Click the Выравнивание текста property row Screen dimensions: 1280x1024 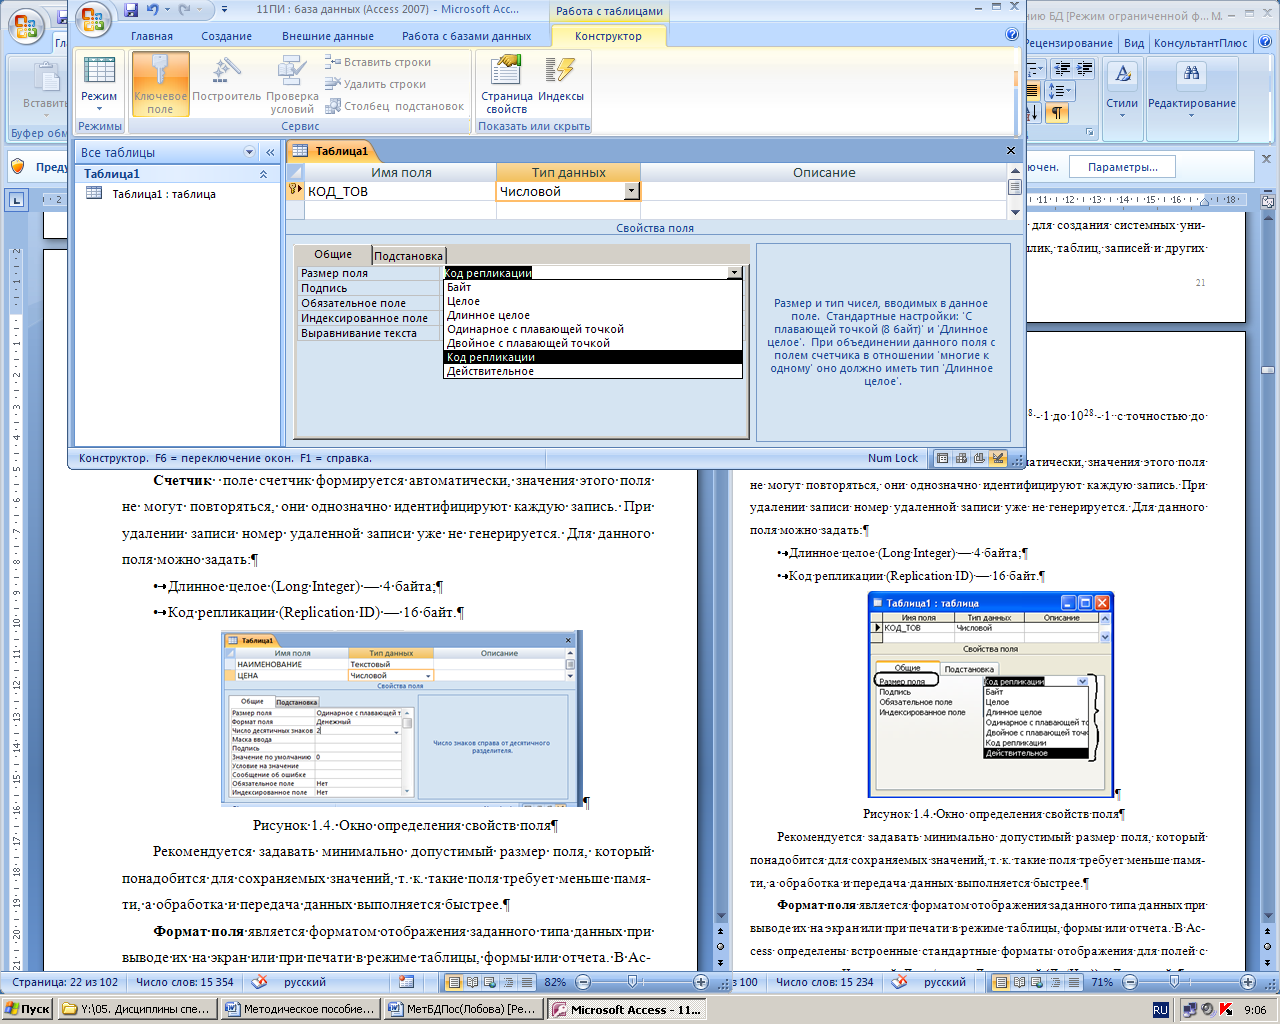click(370, 333)
